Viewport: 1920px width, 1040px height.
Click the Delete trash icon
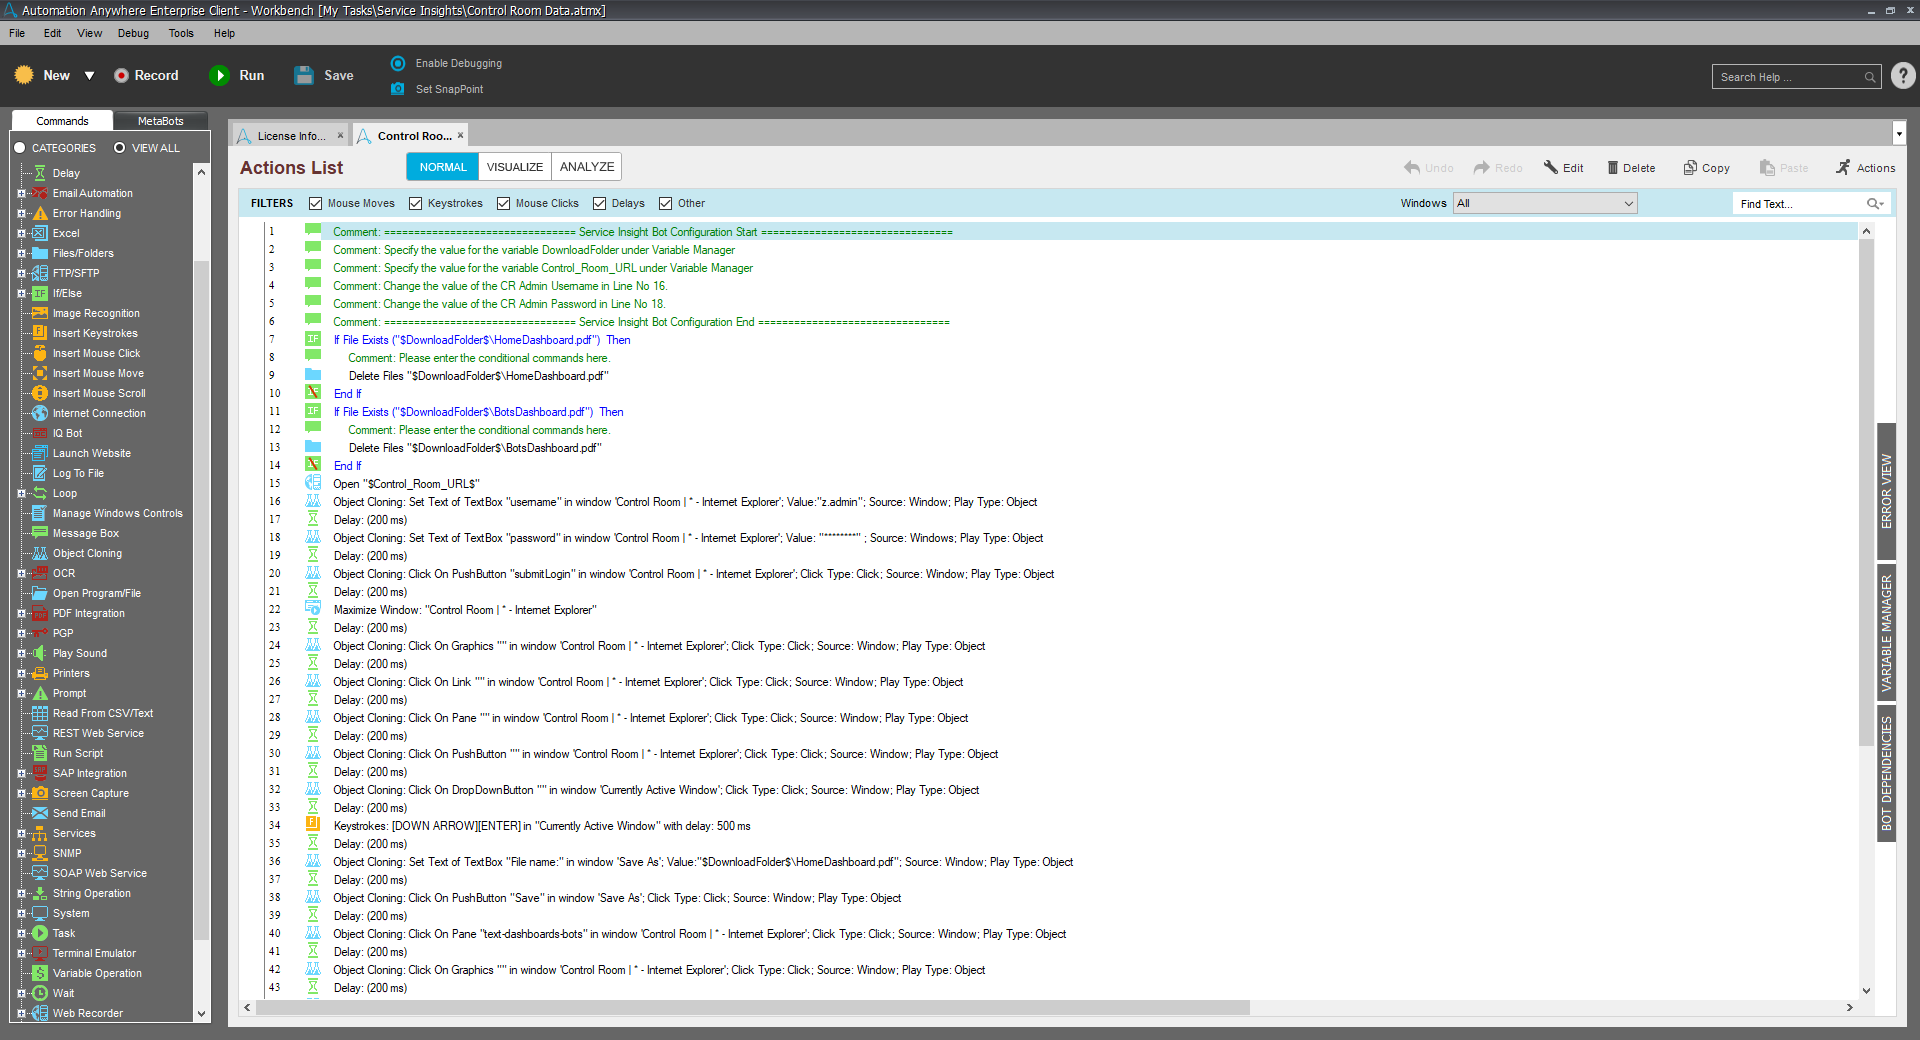point(1612,168)
